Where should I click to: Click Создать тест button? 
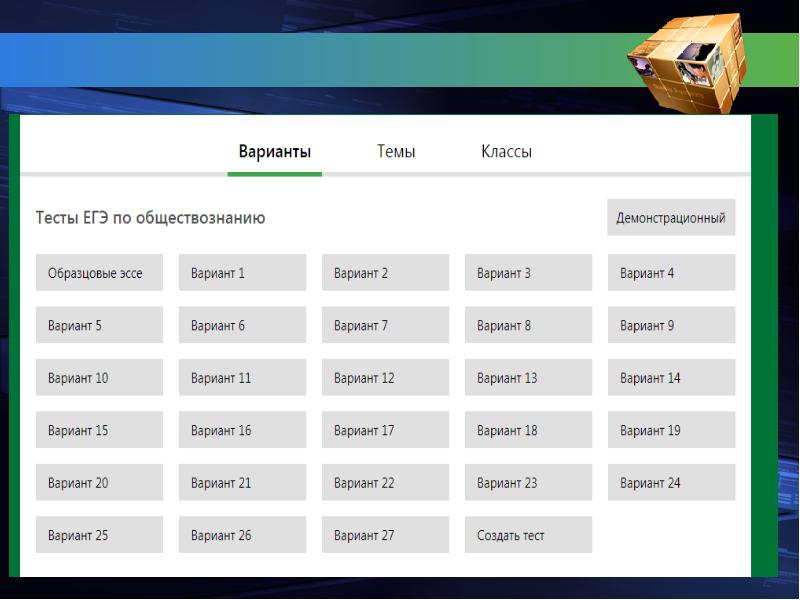click(x=528, y=536)
